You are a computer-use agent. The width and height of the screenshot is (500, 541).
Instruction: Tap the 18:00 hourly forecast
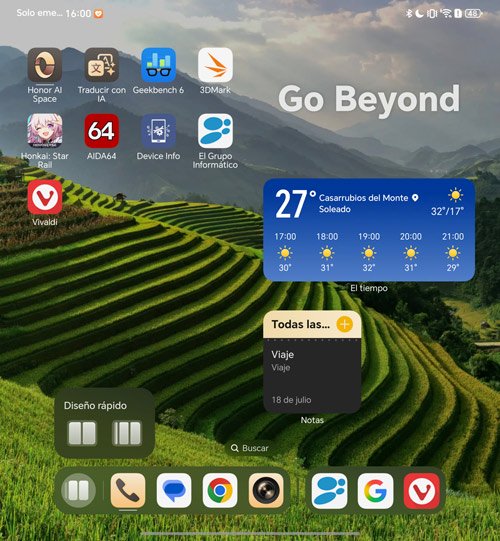tap(327, 252)
